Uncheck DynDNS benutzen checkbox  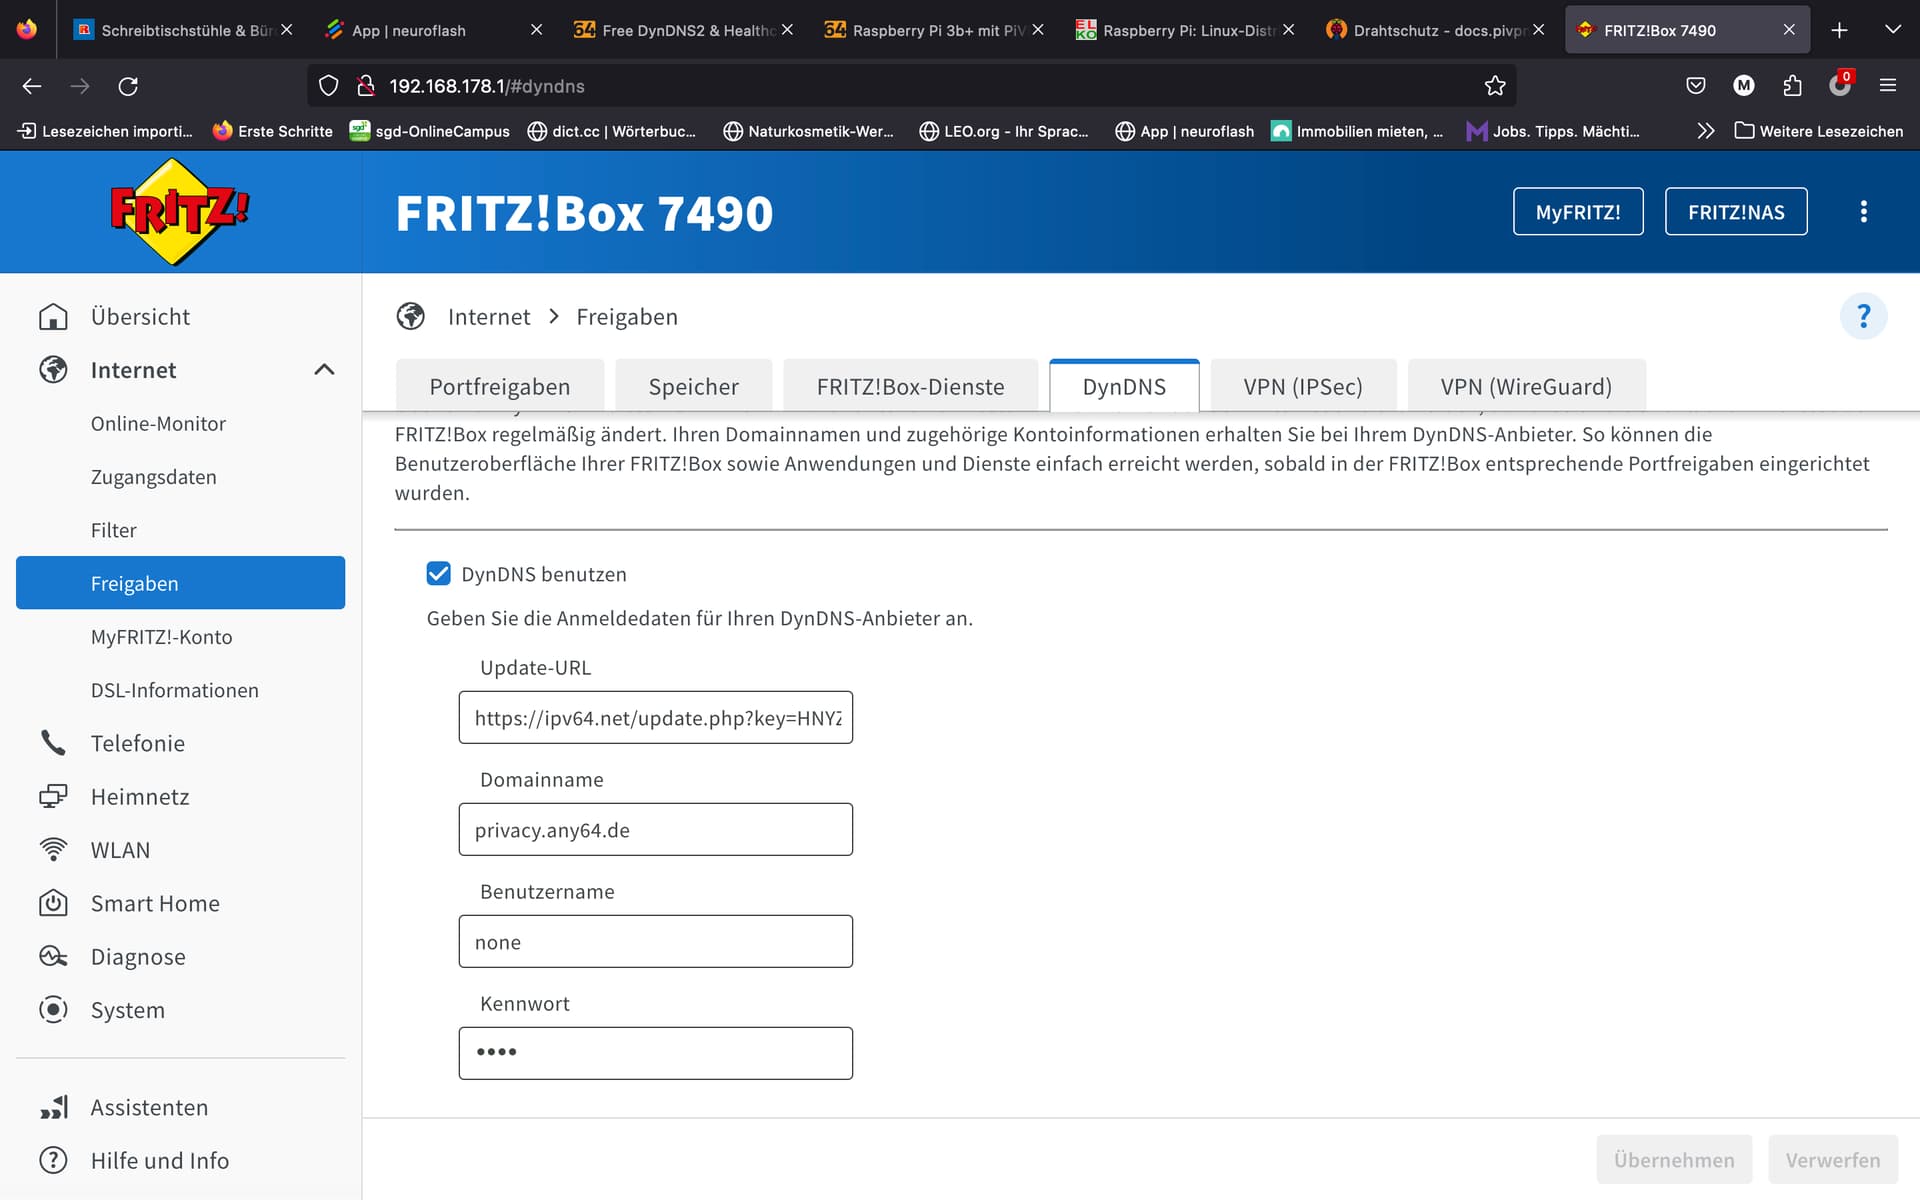pos(438,573)
